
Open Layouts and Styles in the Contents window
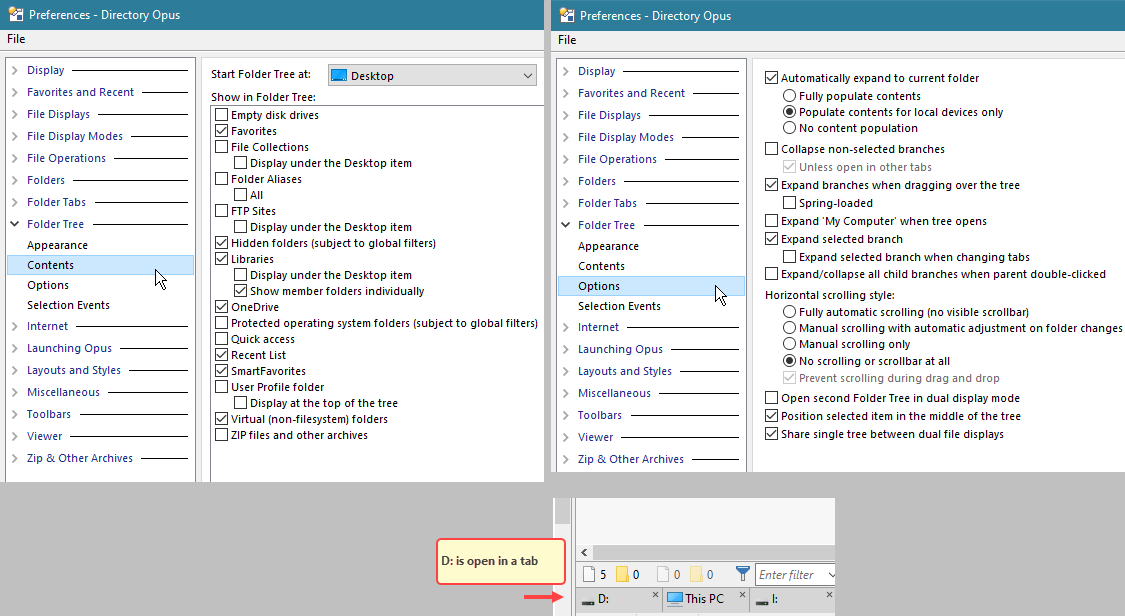point(74,370)
